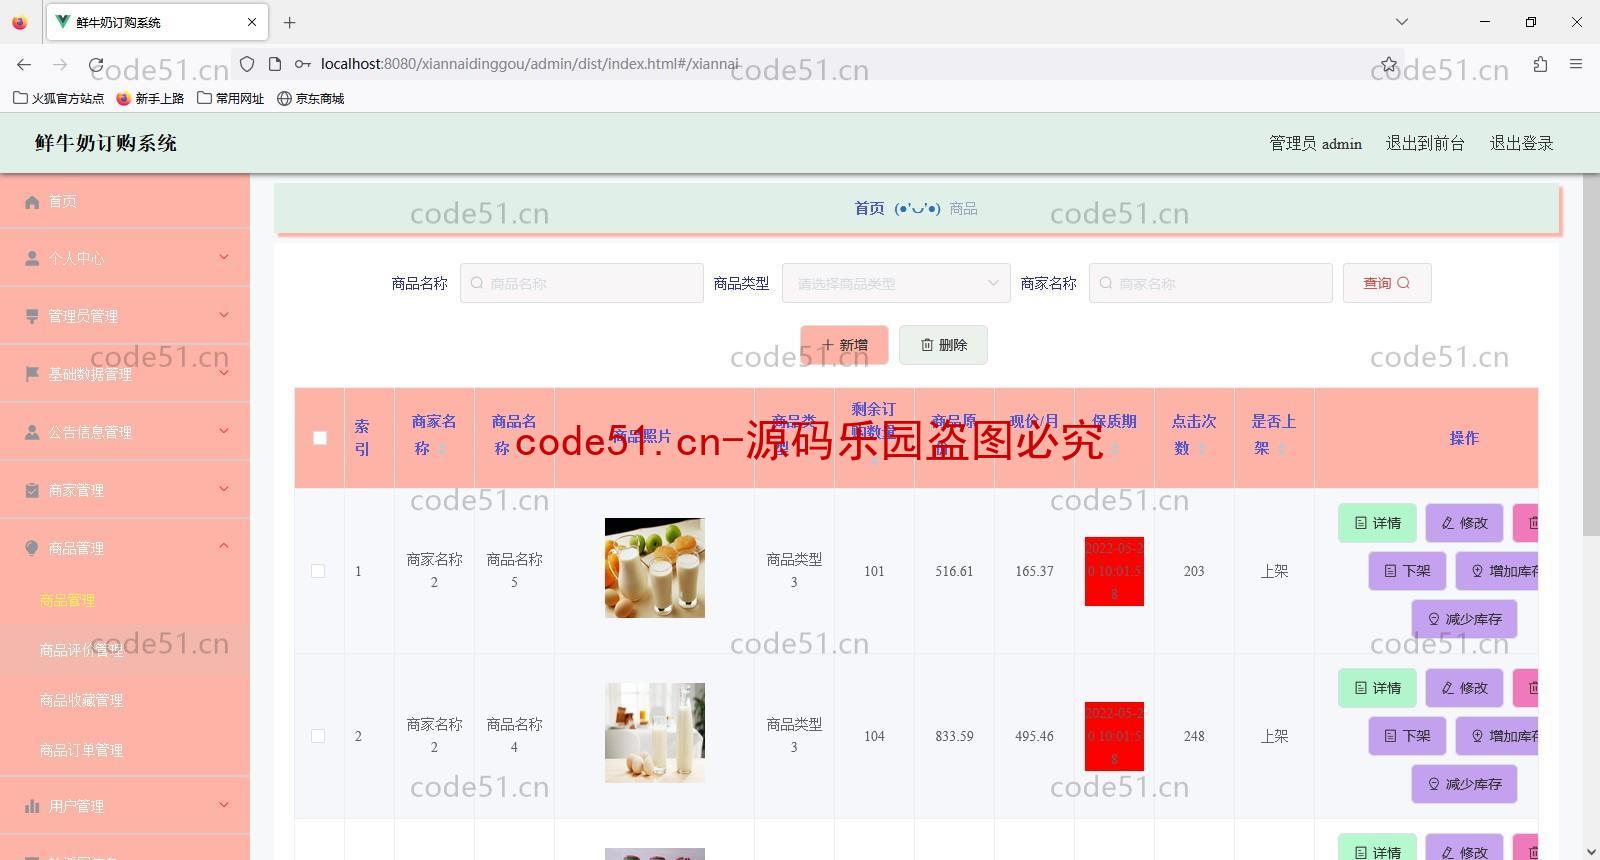
Task: Click 下架 for row 2
Action: [1407, 736]
